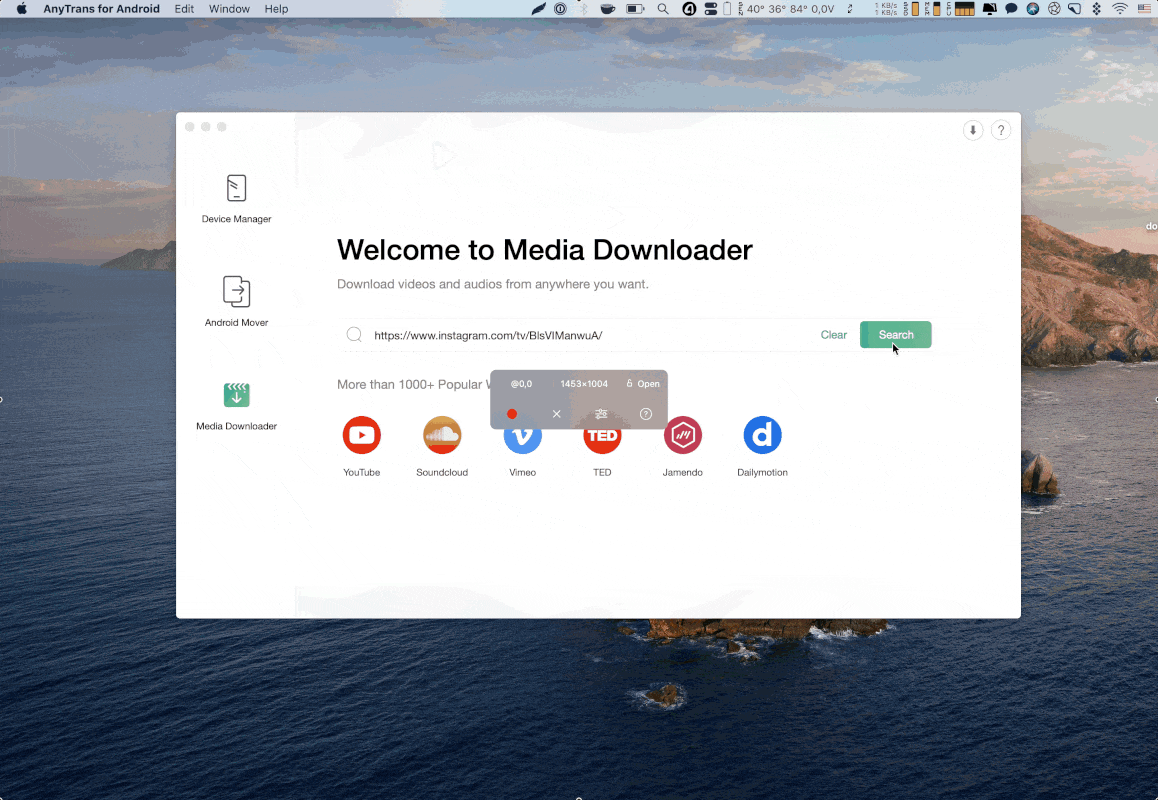
Task: Open the recorder settings sliders icon
Action: (x=601, y=414)
